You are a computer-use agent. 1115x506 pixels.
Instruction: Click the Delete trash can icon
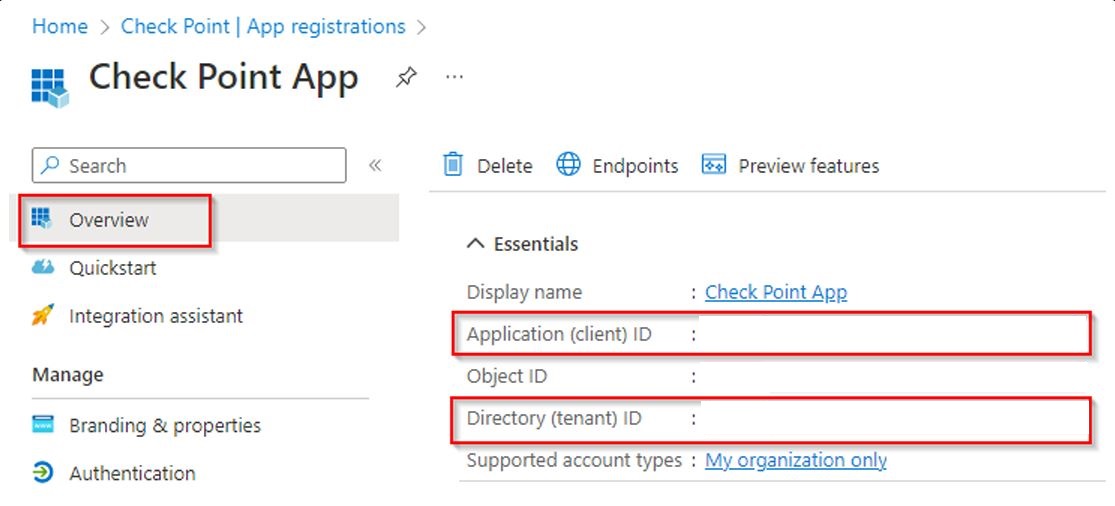[453, 165]
